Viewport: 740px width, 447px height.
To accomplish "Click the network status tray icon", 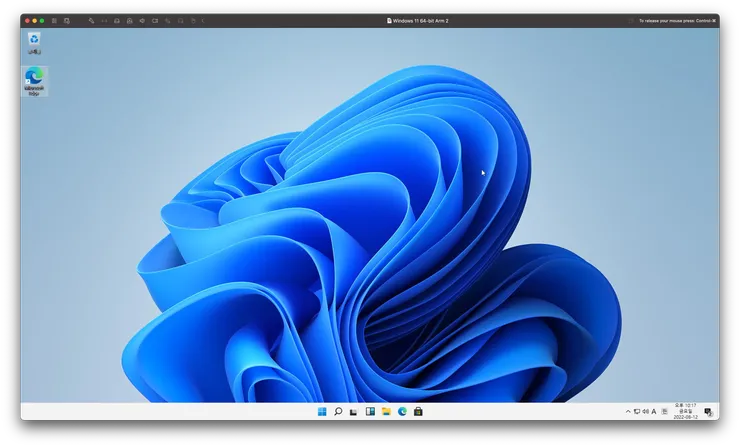I will 637,412.
